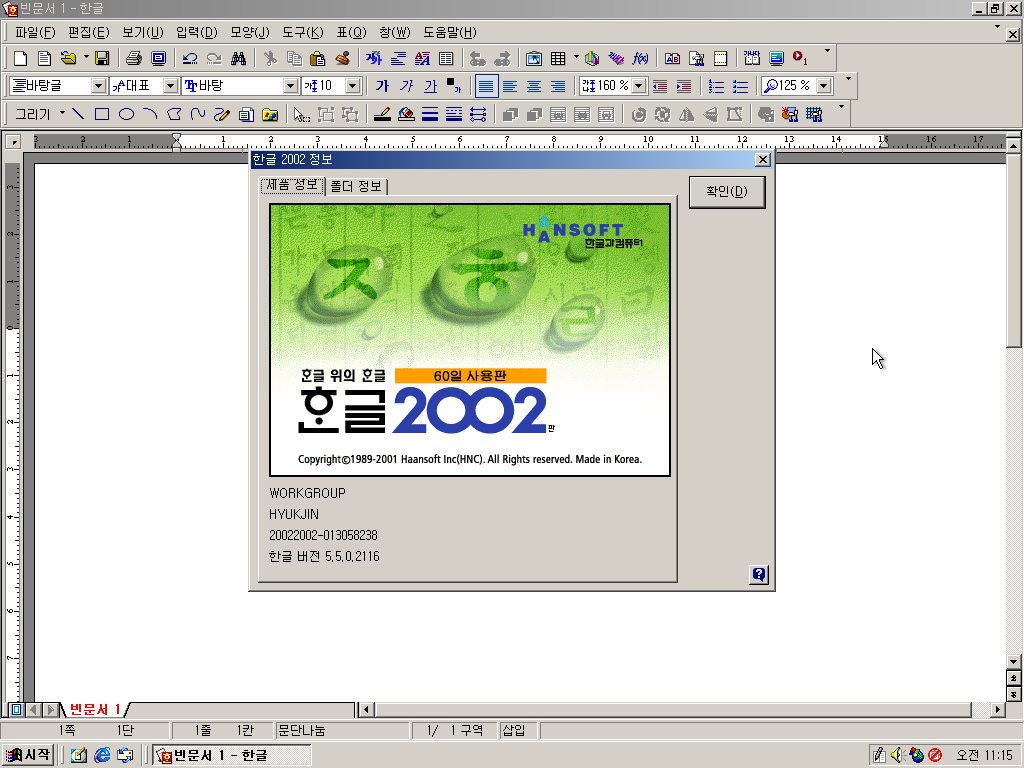The width and height of the screenshot is (1024, 768).
Task: Choose the object select arrow tool
Action: click(x=301, y=115)
